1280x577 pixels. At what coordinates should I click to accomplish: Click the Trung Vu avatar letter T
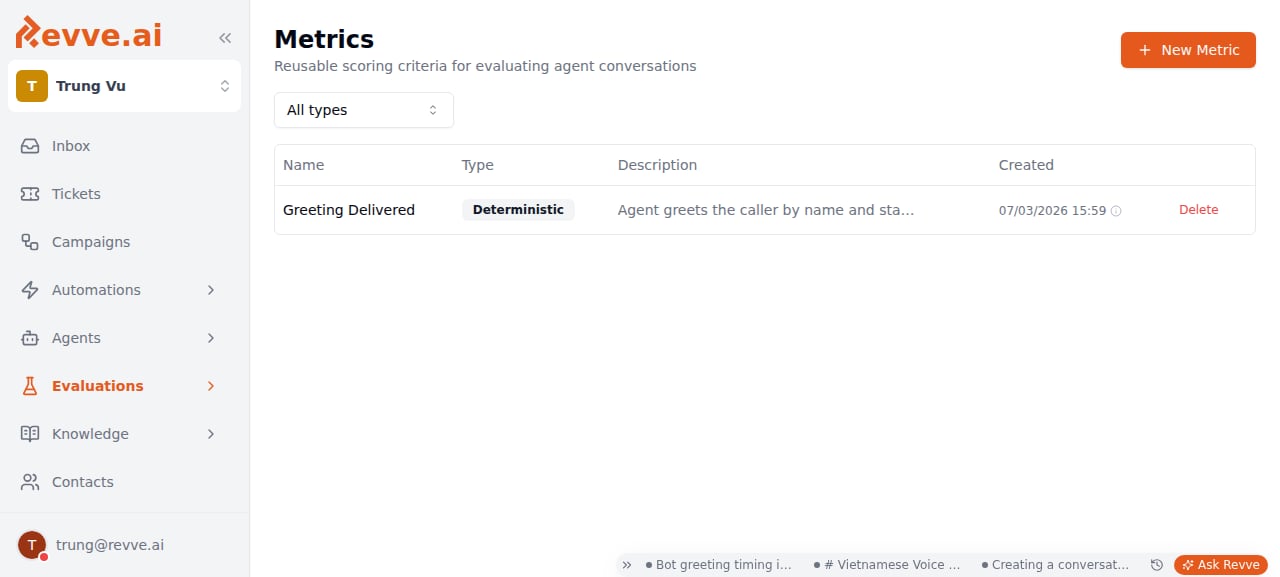click(x=32, y=86)
